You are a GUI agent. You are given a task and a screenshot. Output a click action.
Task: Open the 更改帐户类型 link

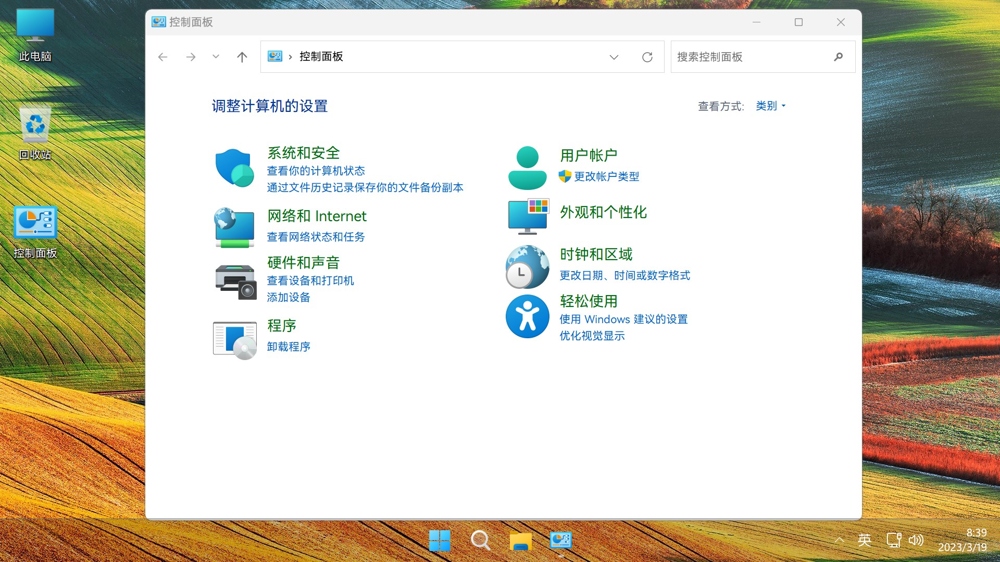(x=606, y=177)
